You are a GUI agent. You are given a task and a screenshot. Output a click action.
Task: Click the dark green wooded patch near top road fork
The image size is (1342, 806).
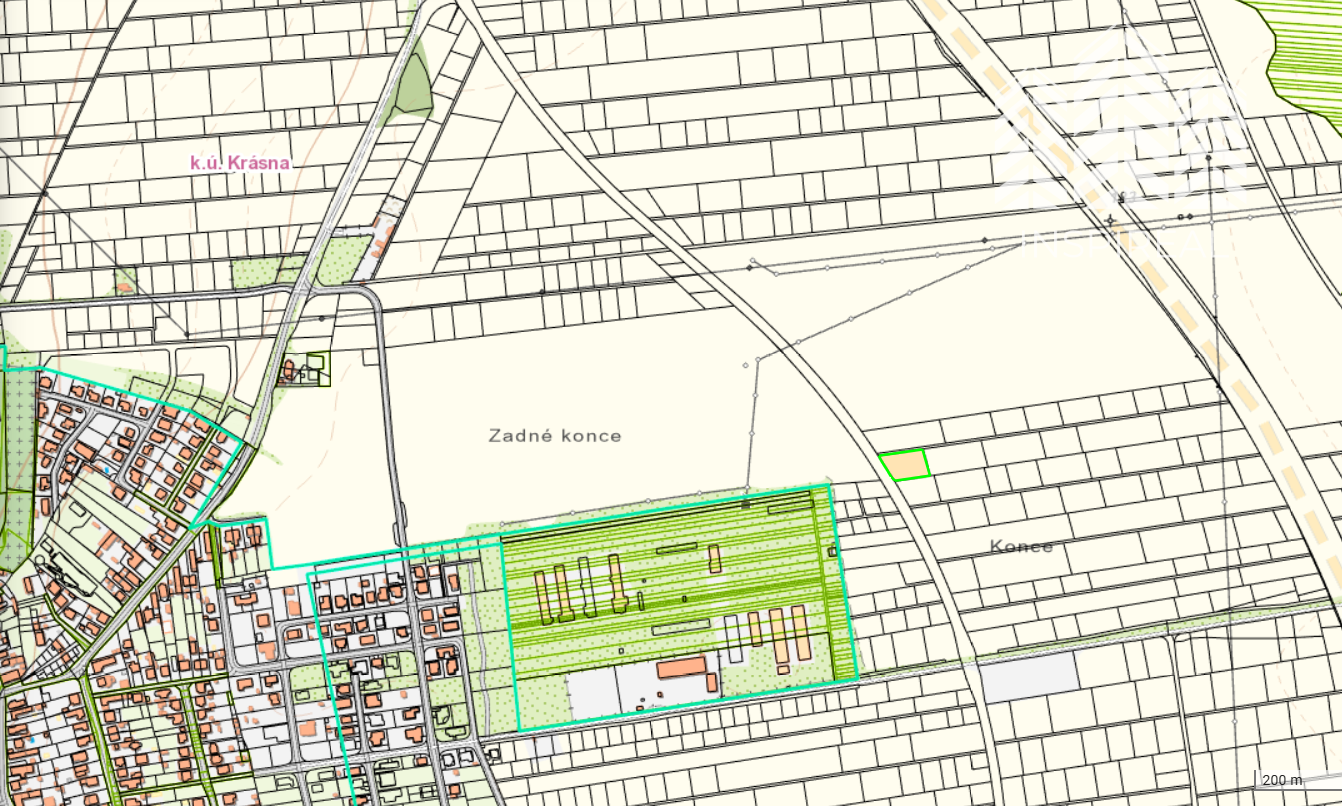click(x=412, y=85)
